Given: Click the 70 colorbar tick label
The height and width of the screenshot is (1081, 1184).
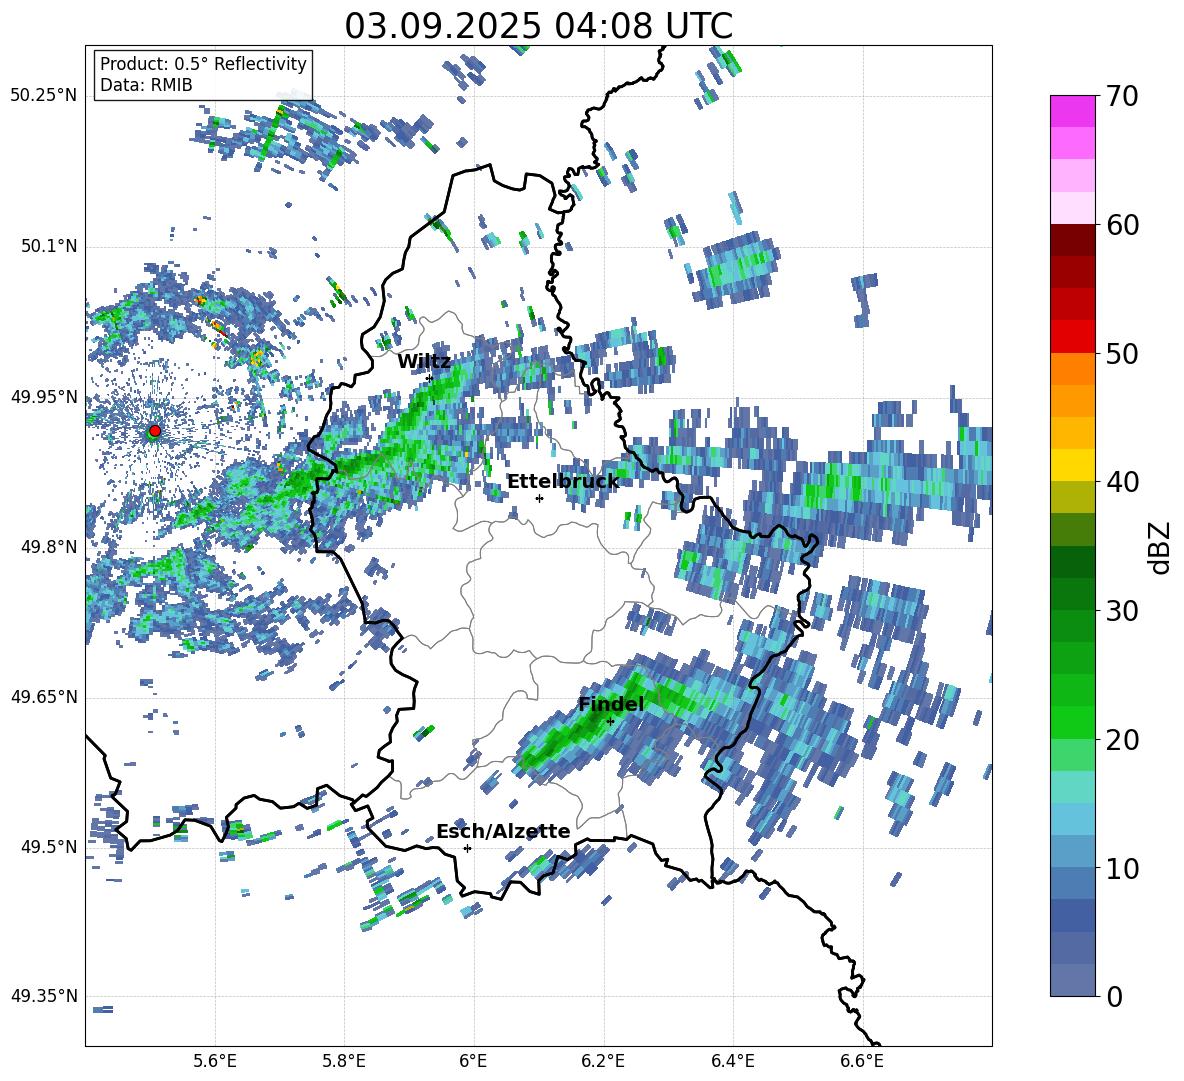Looking at the screenshot, I should [x=1122, y=96].
